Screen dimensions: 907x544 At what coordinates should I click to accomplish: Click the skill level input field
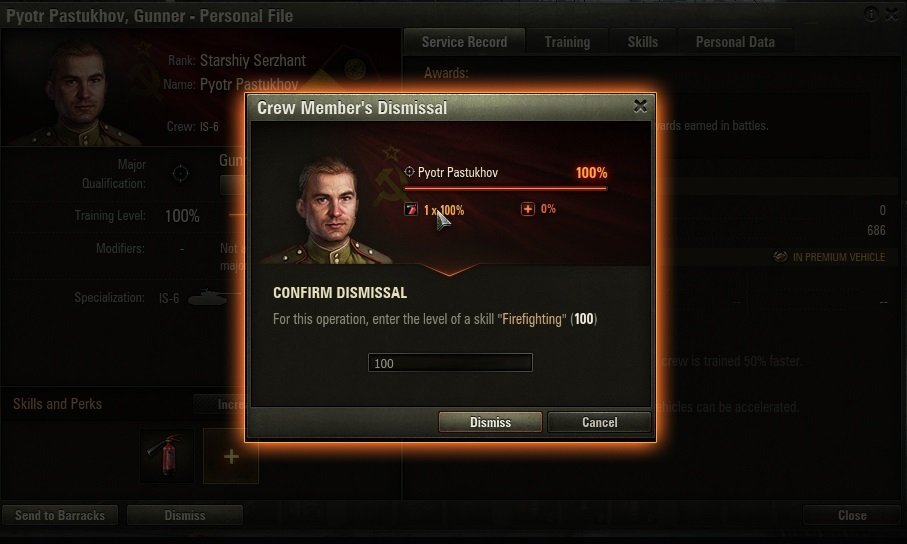[x=450, y=363]
